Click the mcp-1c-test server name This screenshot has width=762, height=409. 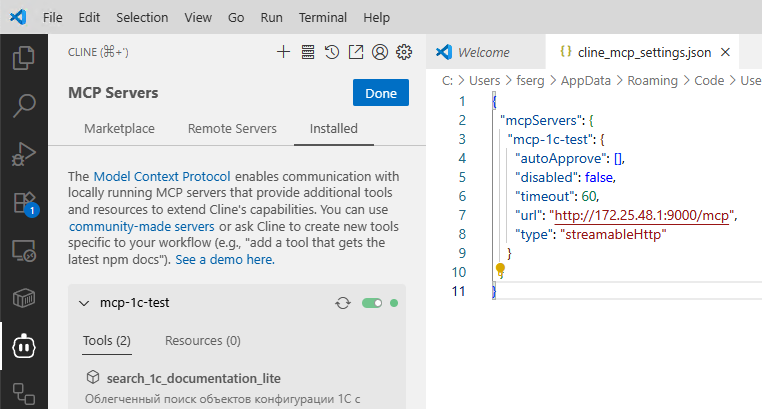pyautogui.click(x=135, y=303)
